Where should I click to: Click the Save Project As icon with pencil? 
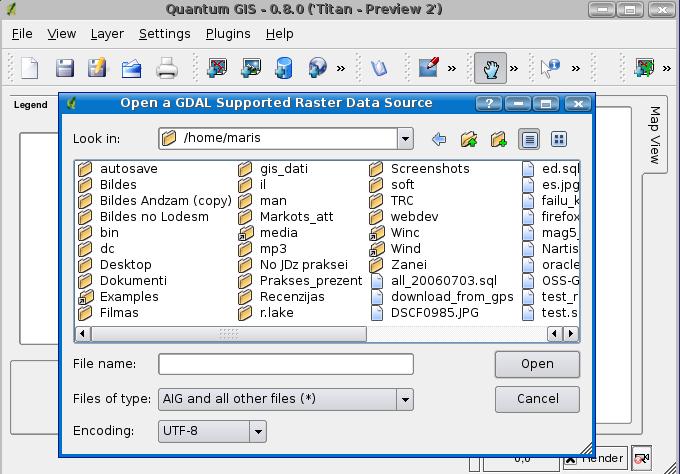click(x=97, y=68)
